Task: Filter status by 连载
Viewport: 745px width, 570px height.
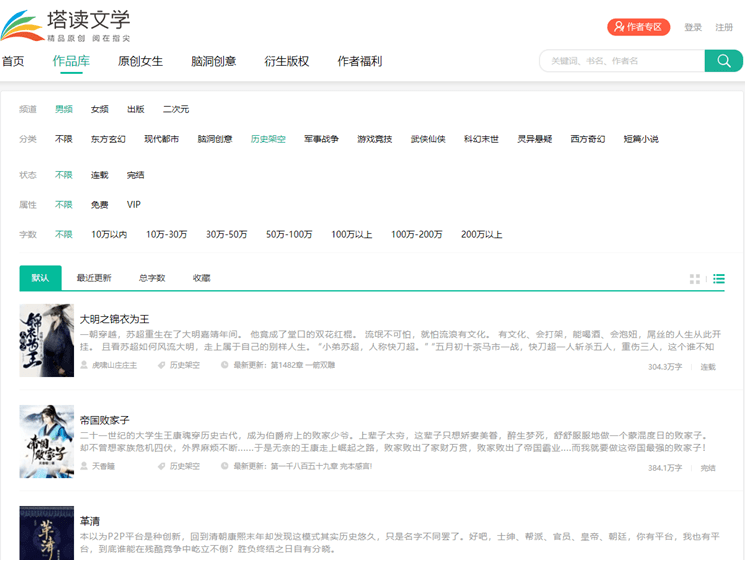Action: 100,175
